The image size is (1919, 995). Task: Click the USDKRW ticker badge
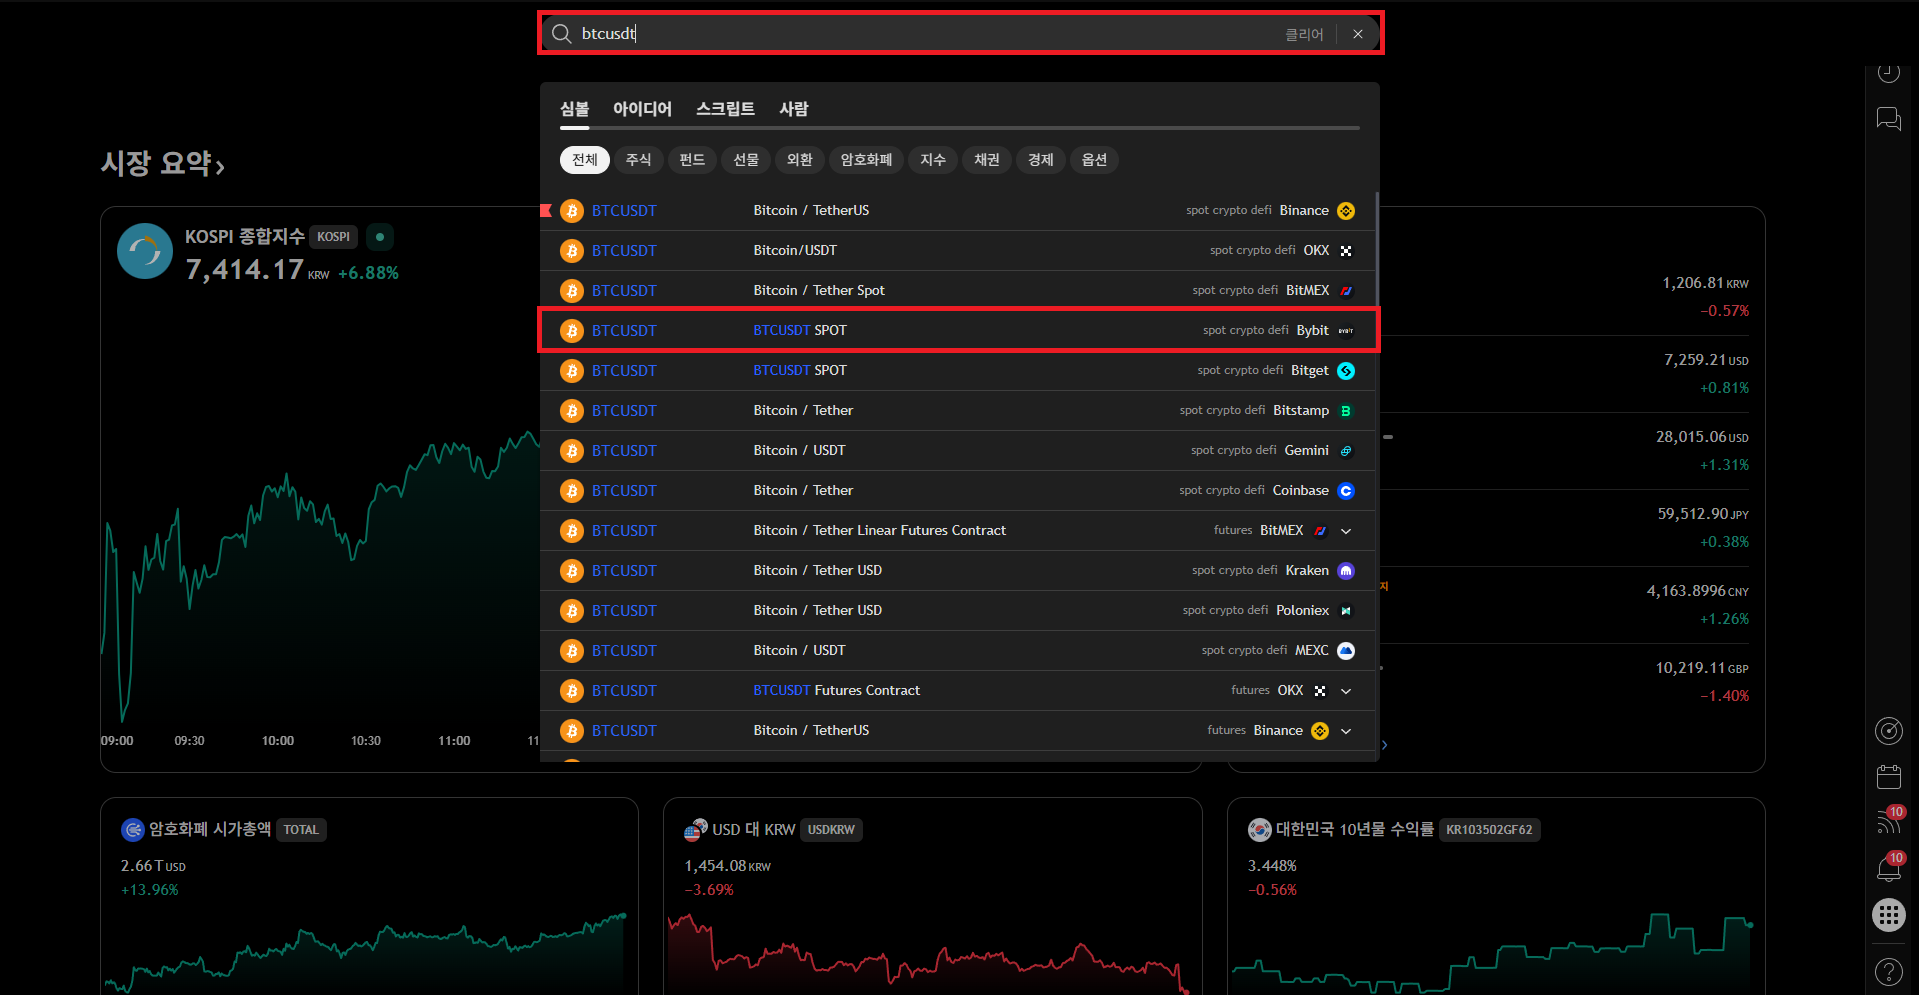coord(831,830)
